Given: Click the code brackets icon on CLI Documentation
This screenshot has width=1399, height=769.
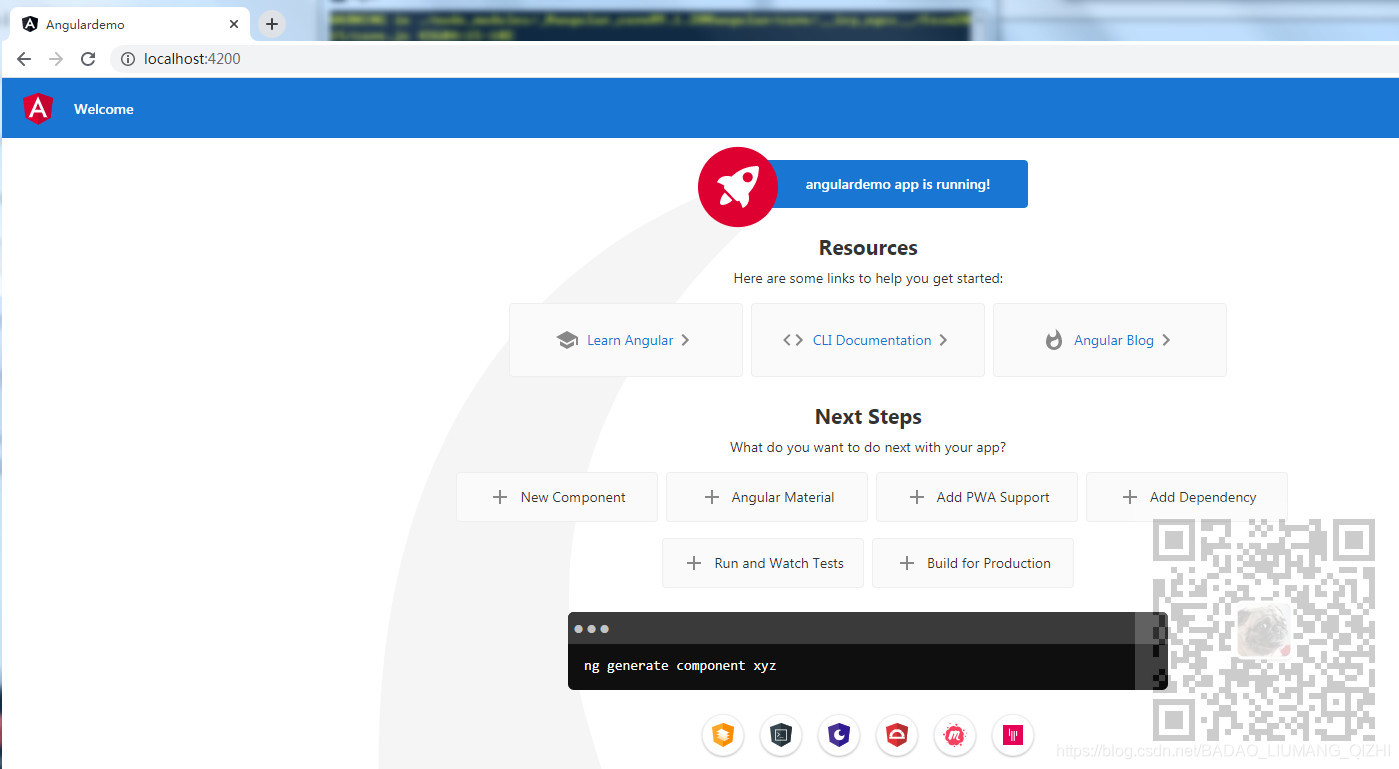Looking at the screenshot, I should tap(793, 340).
